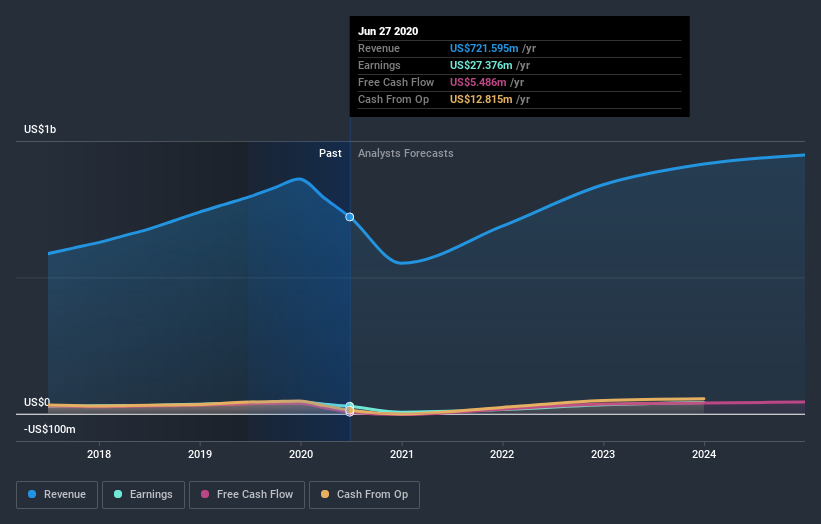The width and height of the screenshot is (821, 524).
Task: Click the 2022 x-axis label
Action: 502,454
